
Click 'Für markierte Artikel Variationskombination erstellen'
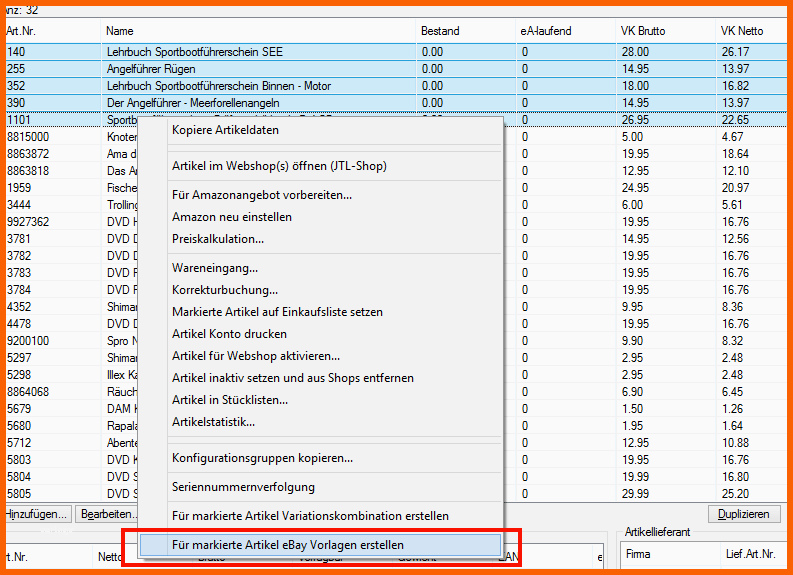320,516
